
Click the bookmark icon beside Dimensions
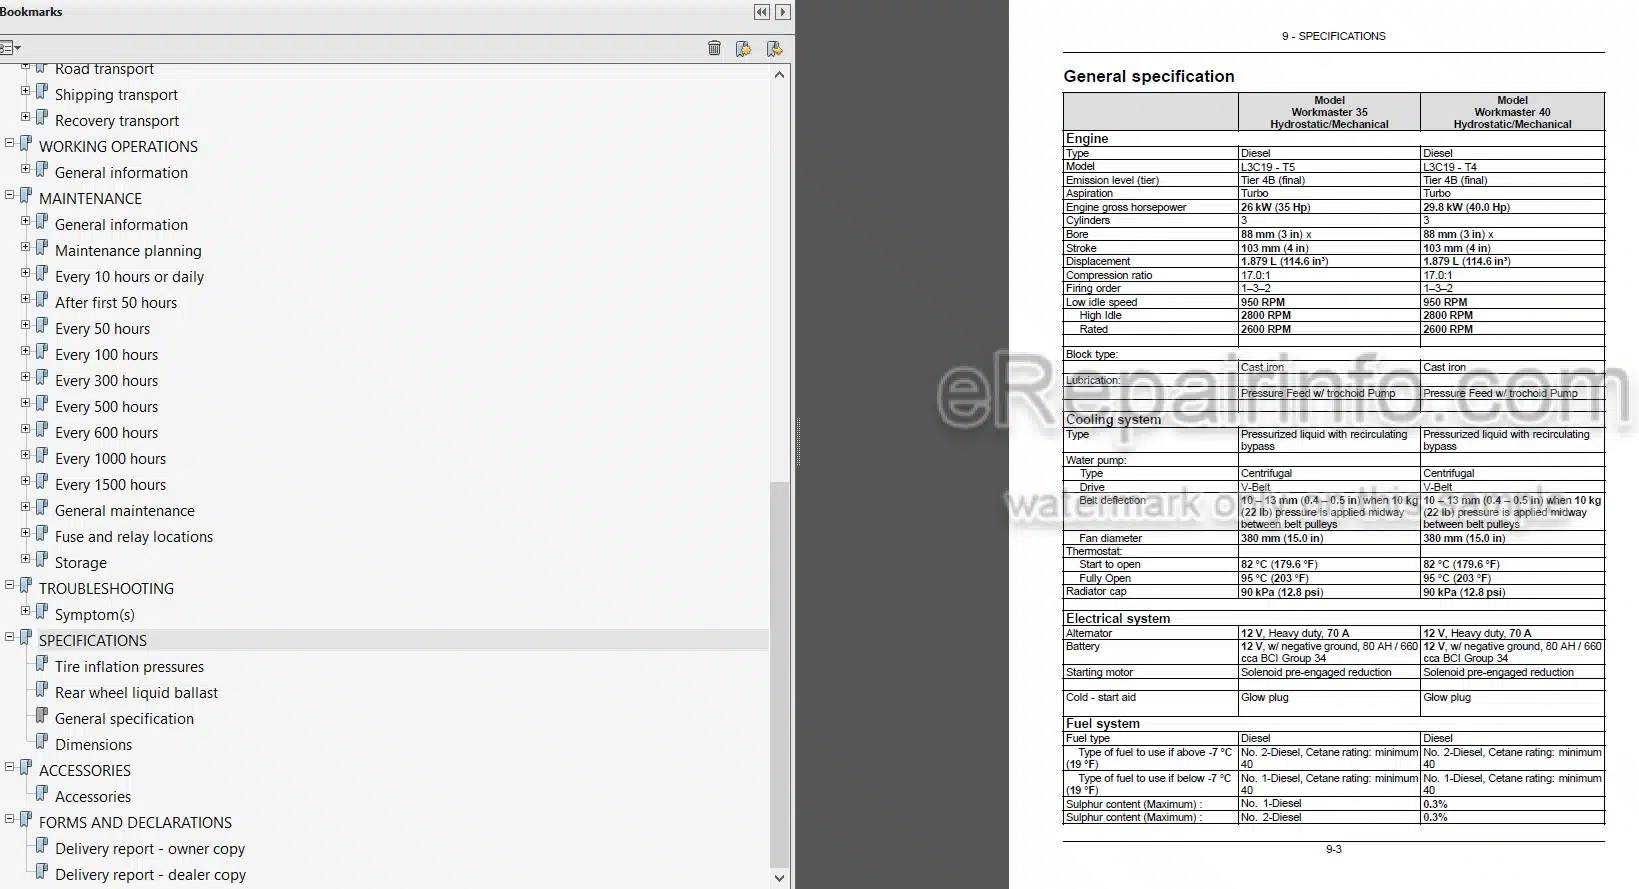pos(42,742)
